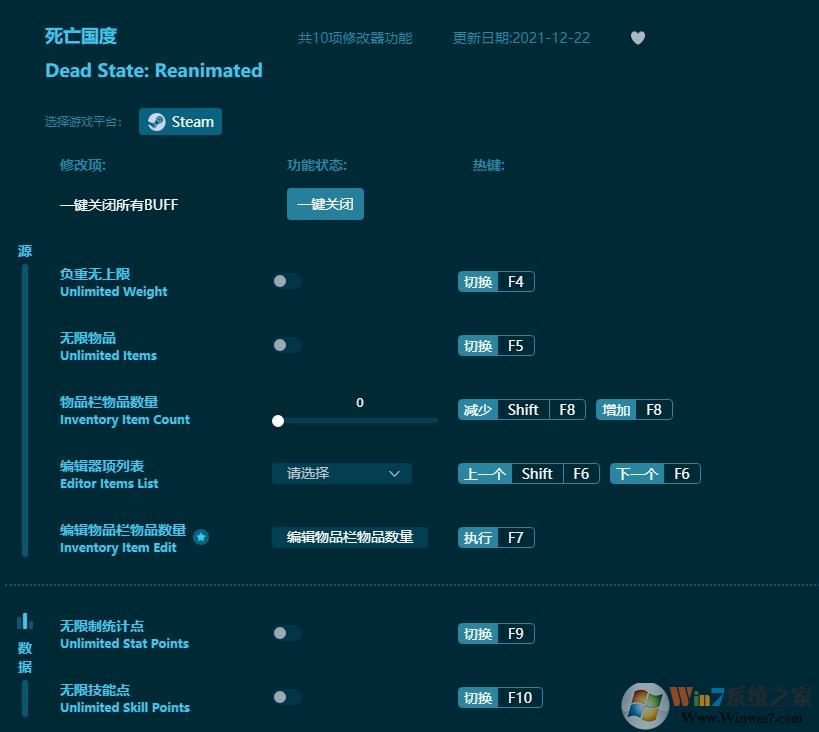Click the 死亡国度 game title

[80, 36]
